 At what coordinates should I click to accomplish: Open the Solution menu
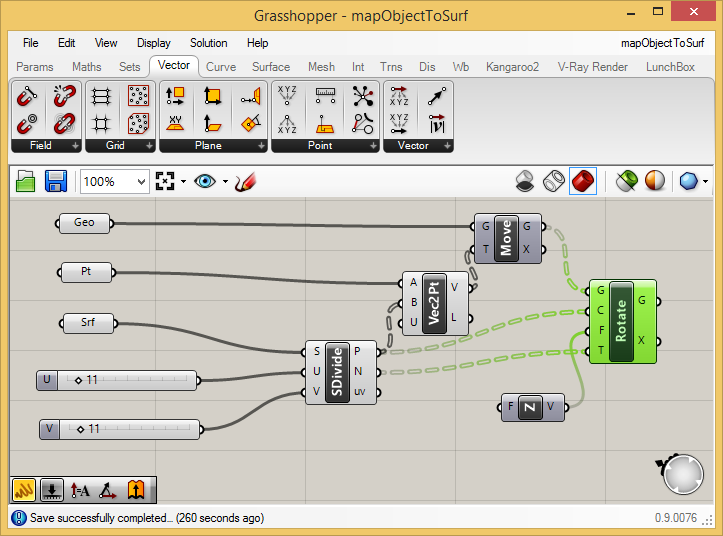point(208,43)
